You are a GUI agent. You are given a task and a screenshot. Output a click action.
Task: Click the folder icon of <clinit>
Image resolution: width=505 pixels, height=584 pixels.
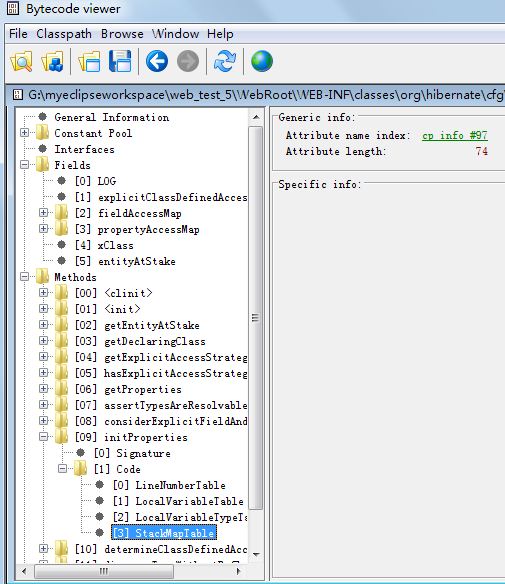[61, 293]
